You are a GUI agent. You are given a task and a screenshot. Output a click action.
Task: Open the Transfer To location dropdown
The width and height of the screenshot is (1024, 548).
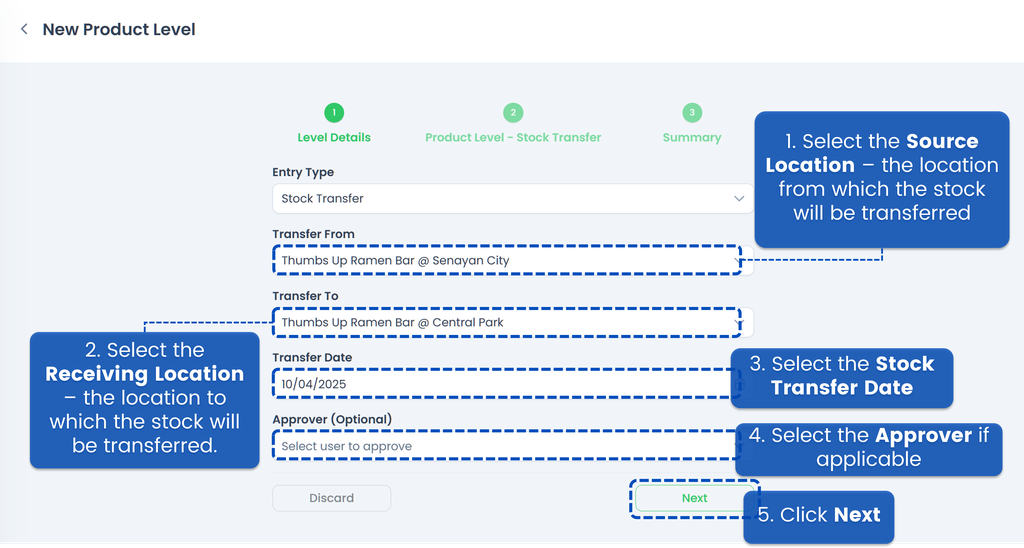click(x=505, y=323)
